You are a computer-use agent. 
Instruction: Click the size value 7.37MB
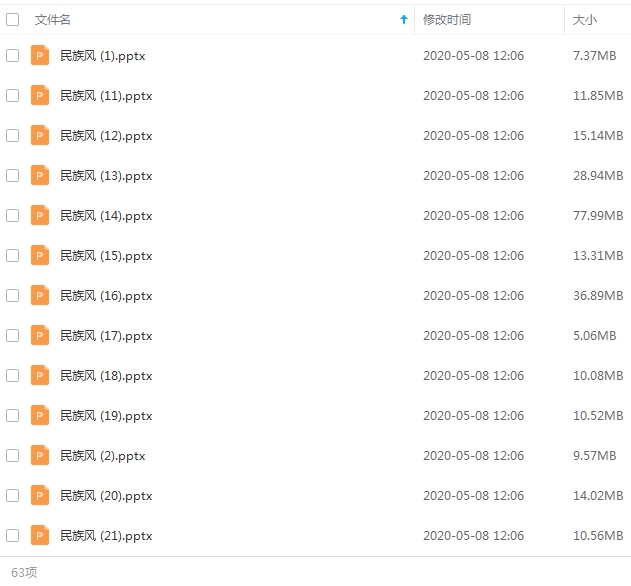pos(594,56)
